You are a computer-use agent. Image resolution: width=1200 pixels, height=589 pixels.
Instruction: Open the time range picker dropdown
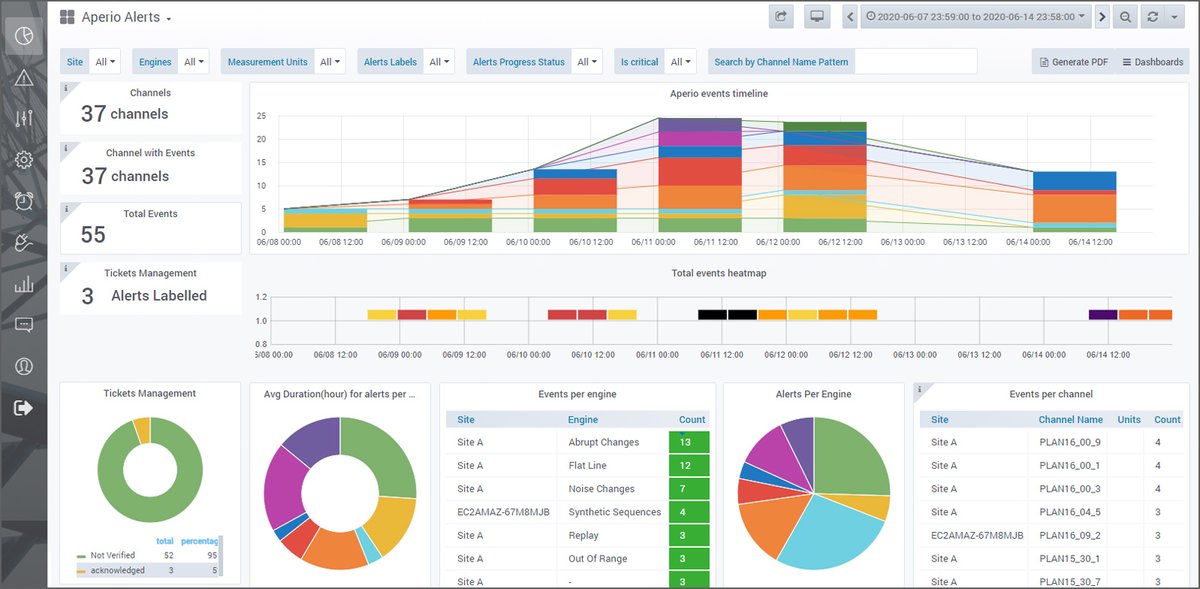pos(974,17)
